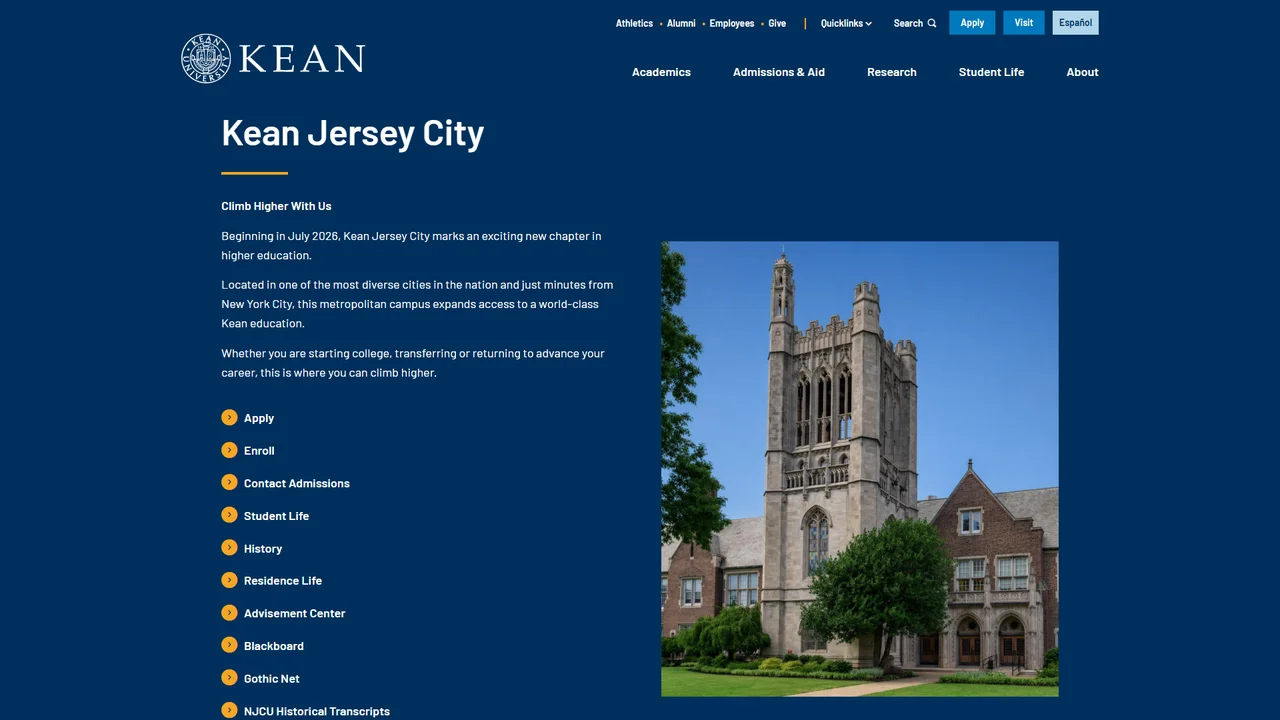This screenshot has height=720, width=1280.
Task: Open the Enroll text link
Action: pyautogui.click(x=259, y=451)
